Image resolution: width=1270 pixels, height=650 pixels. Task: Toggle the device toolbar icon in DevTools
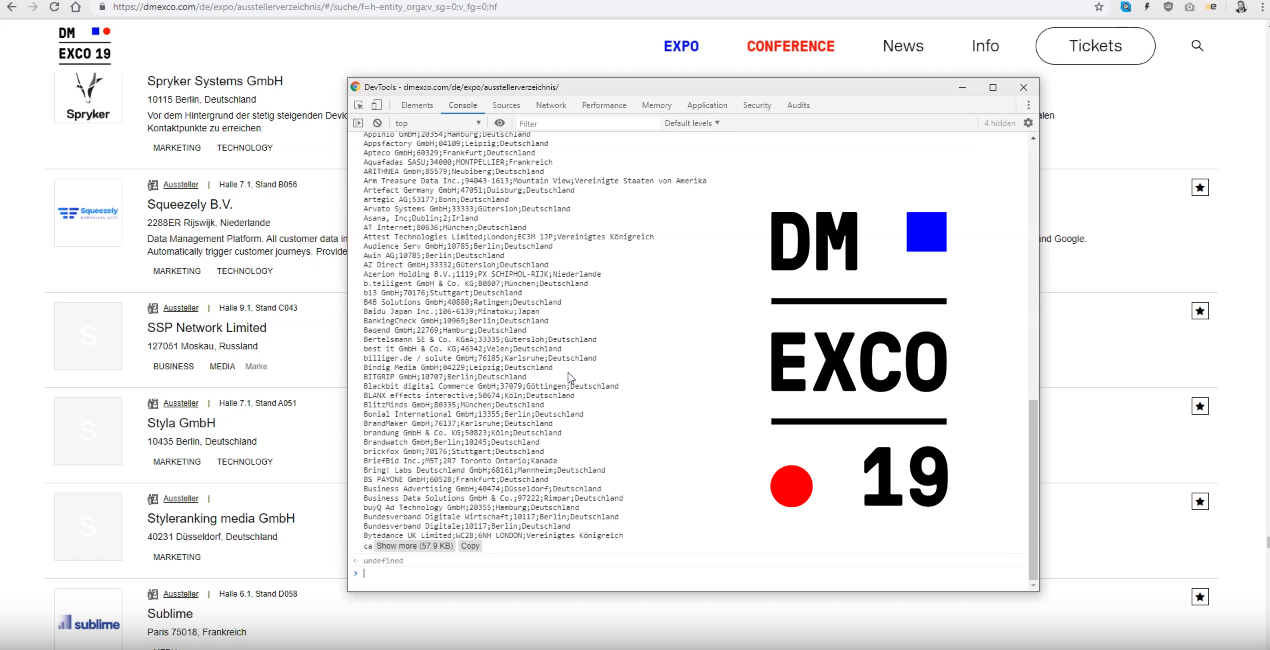point(376,105)
